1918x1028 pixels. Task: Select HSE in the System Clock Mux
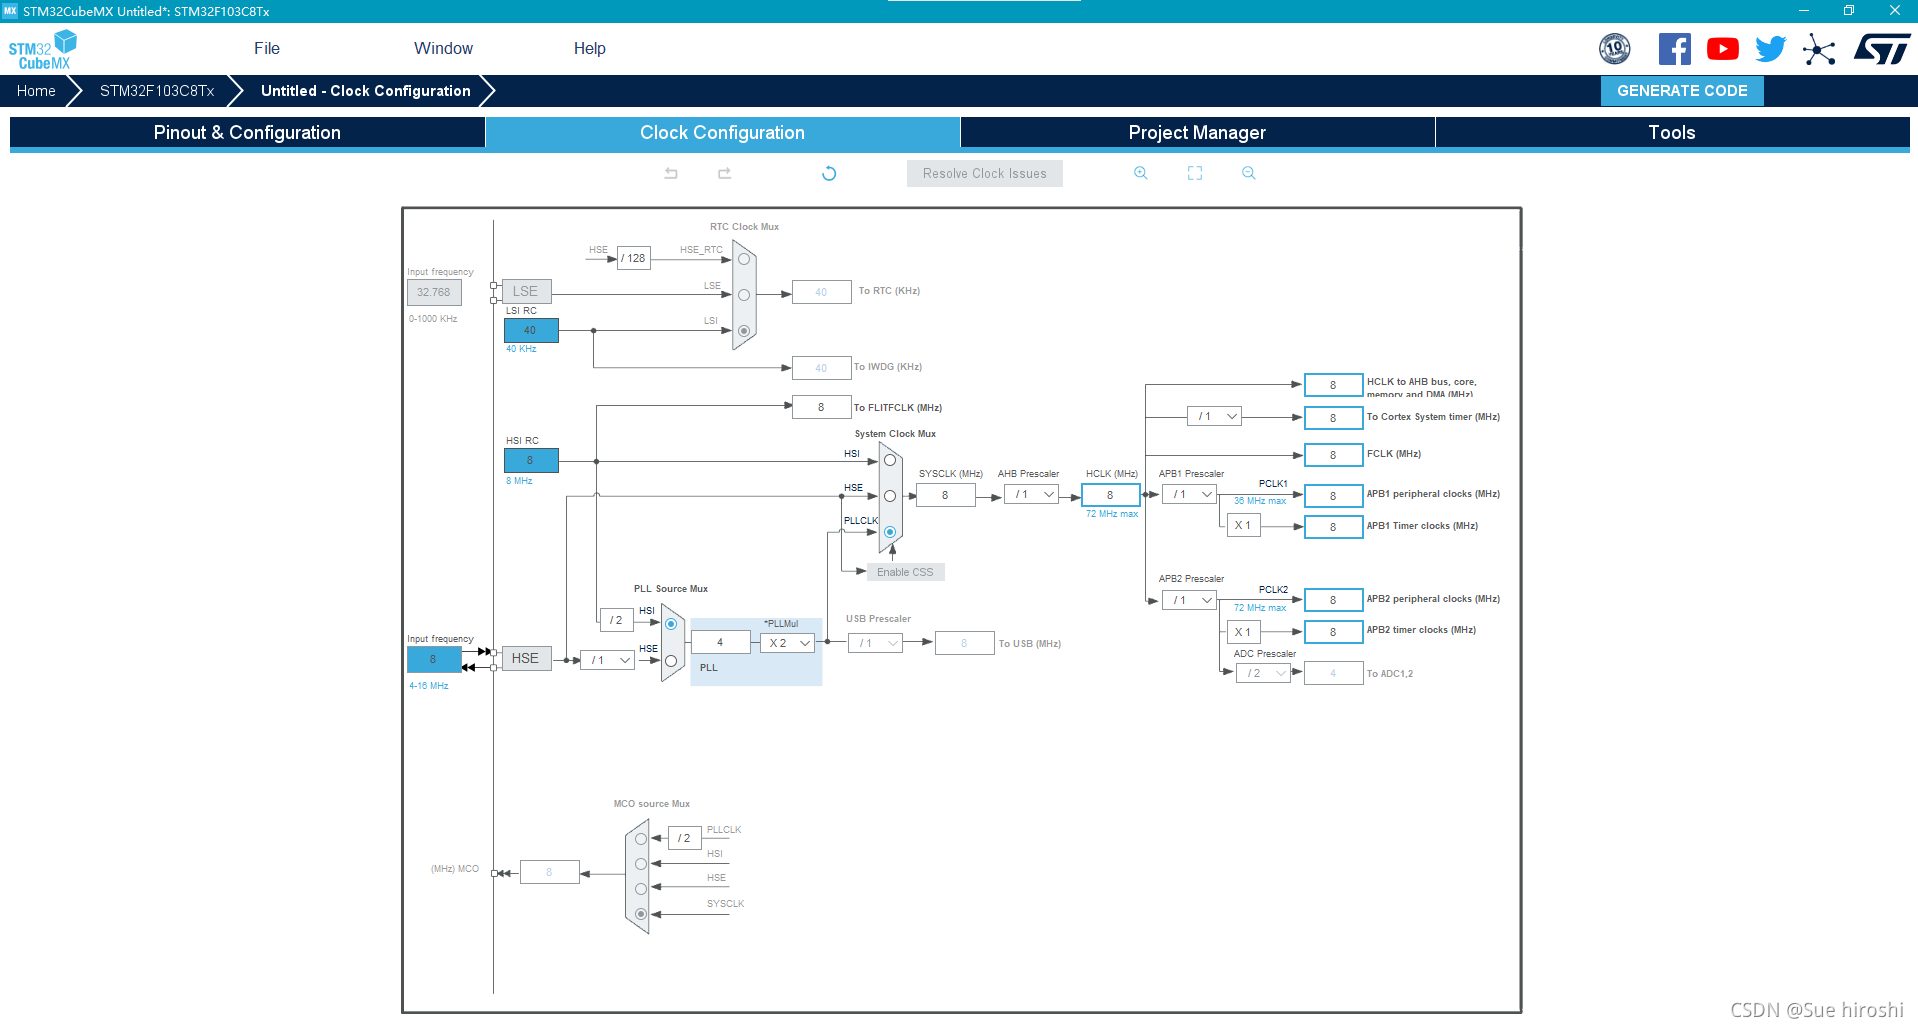point(890,496)
